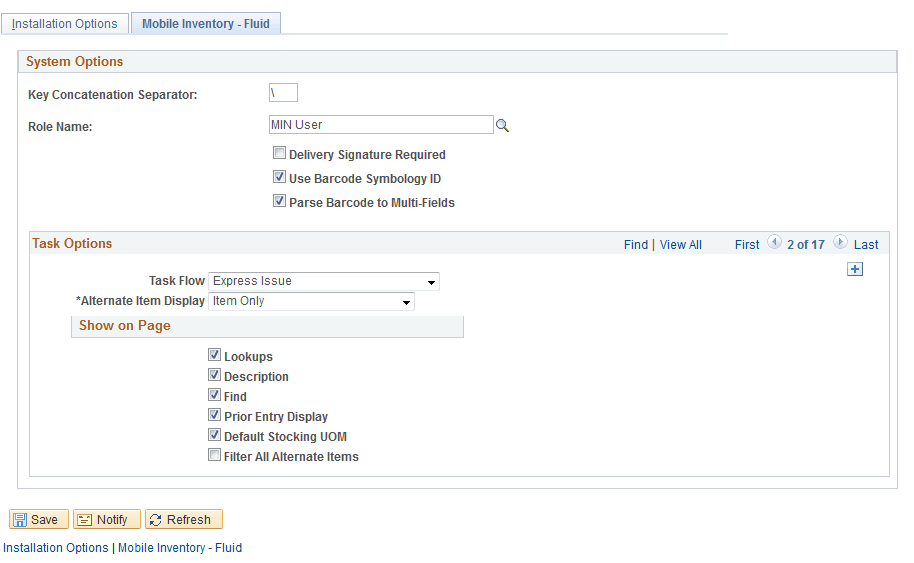Click the 2 of 17 row counter

tap(806, 245)
